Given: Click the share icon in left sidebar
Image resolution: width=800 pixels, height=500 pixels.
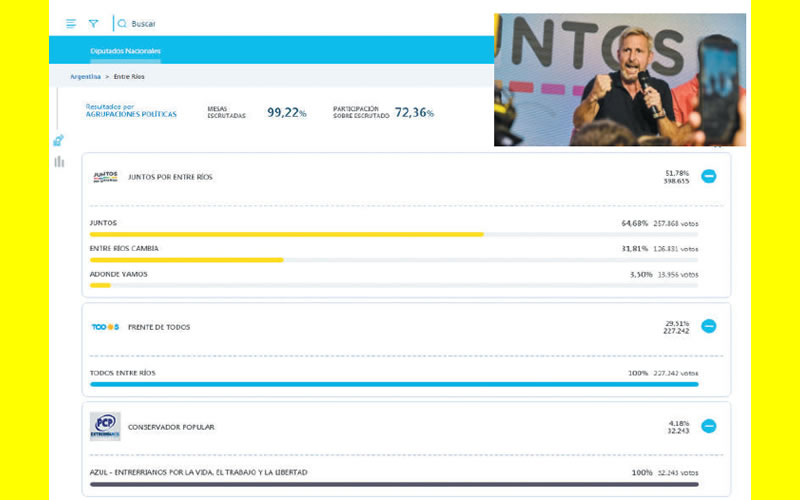Looking at the screenshot, I should click(x=59, y=140).
